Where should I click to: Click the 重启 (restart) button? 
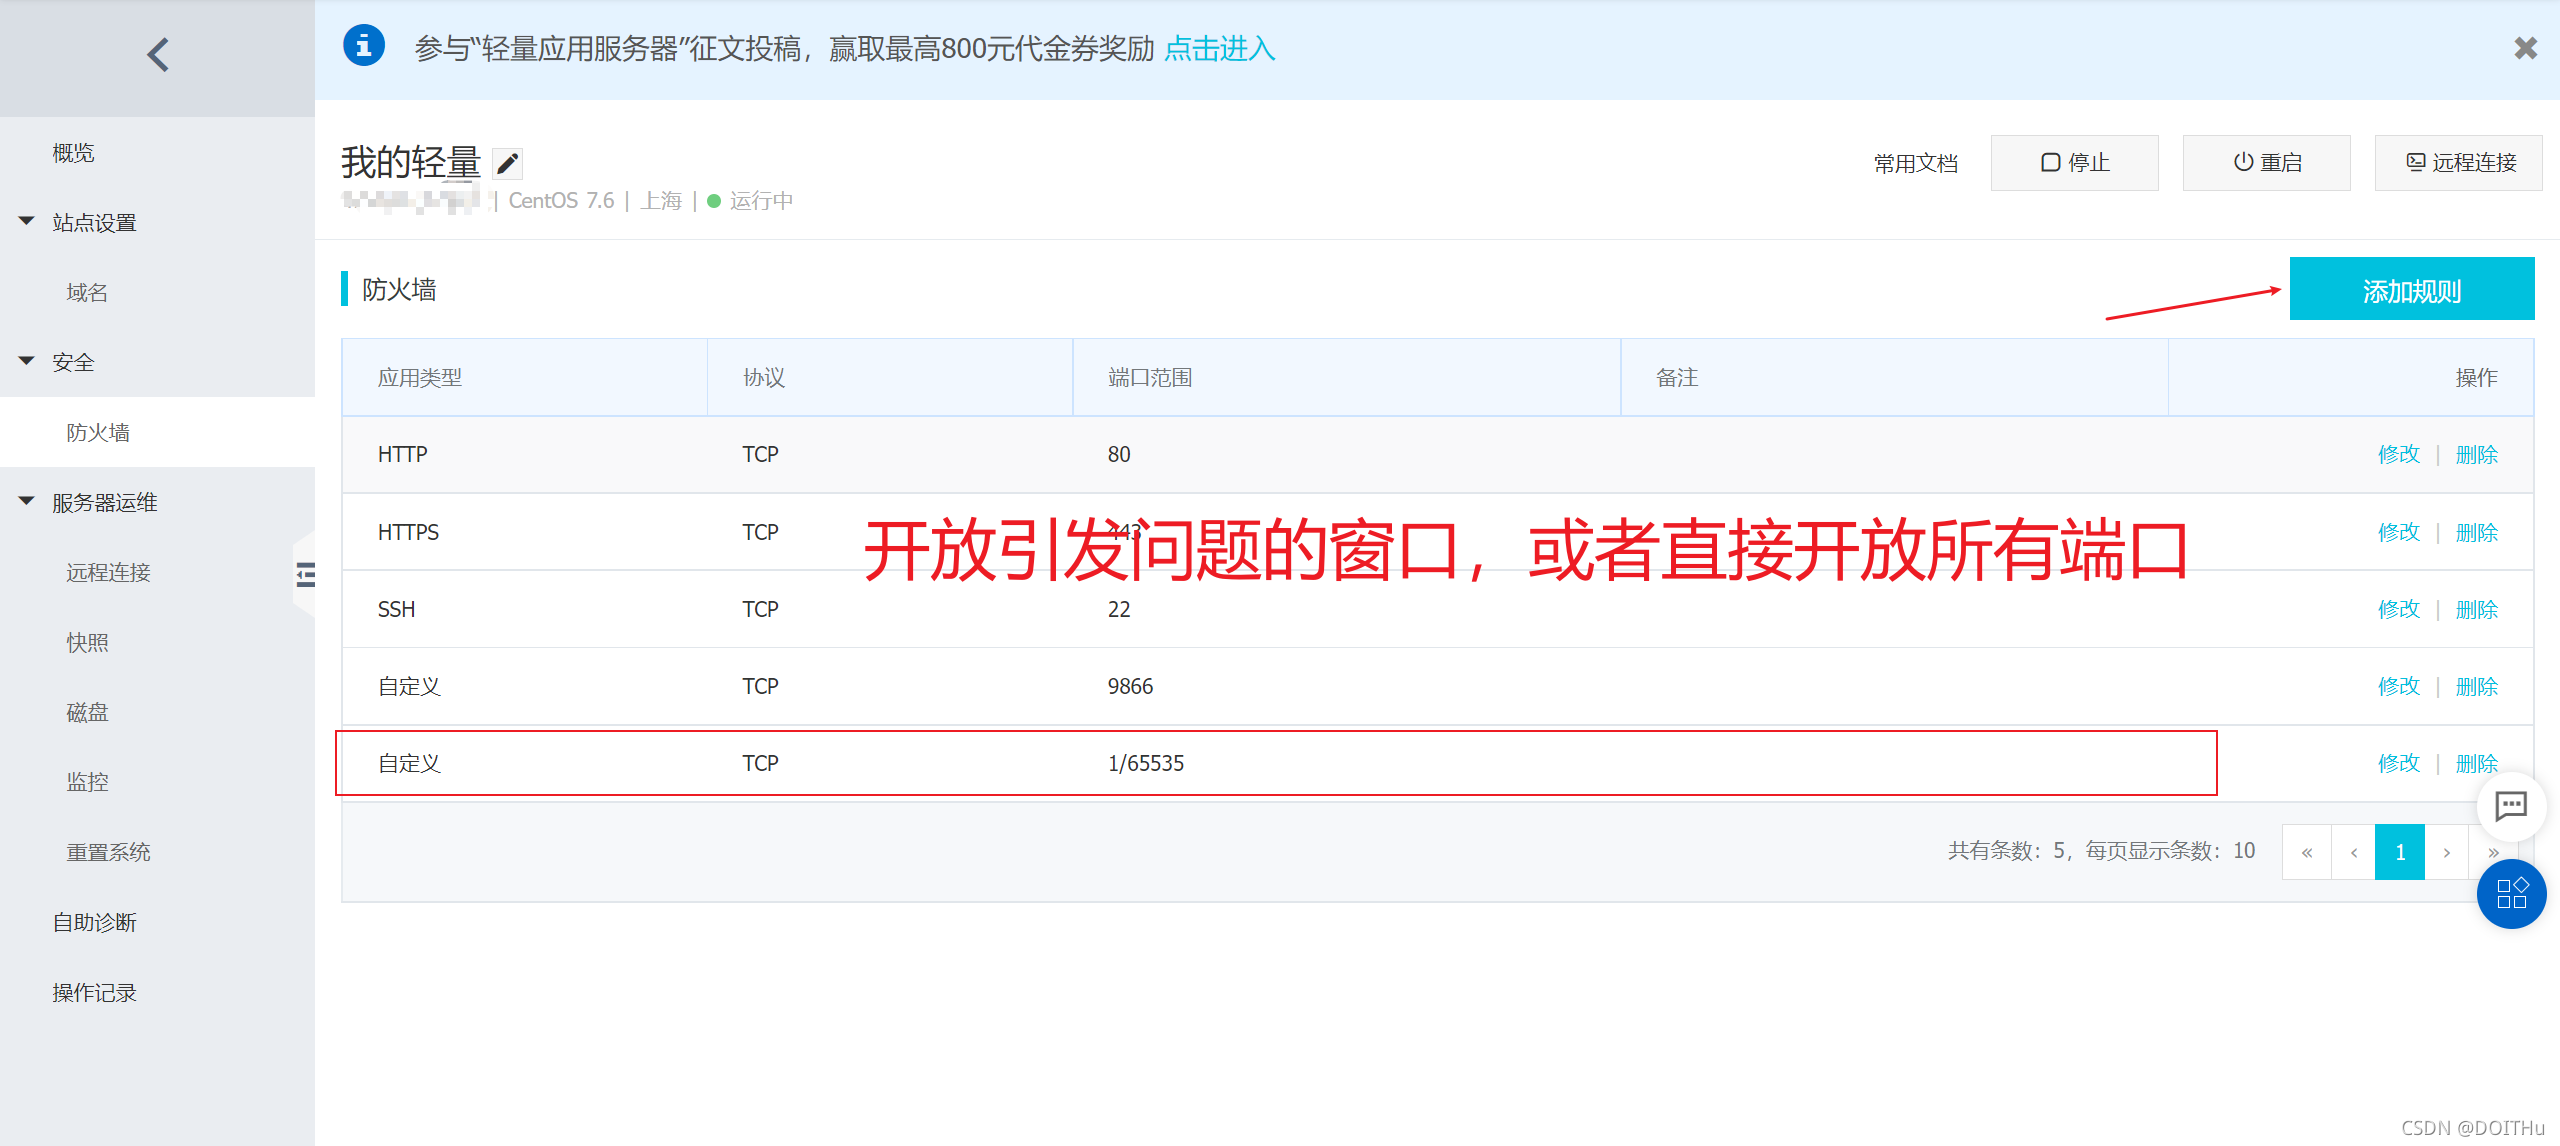pos(2266,163)
